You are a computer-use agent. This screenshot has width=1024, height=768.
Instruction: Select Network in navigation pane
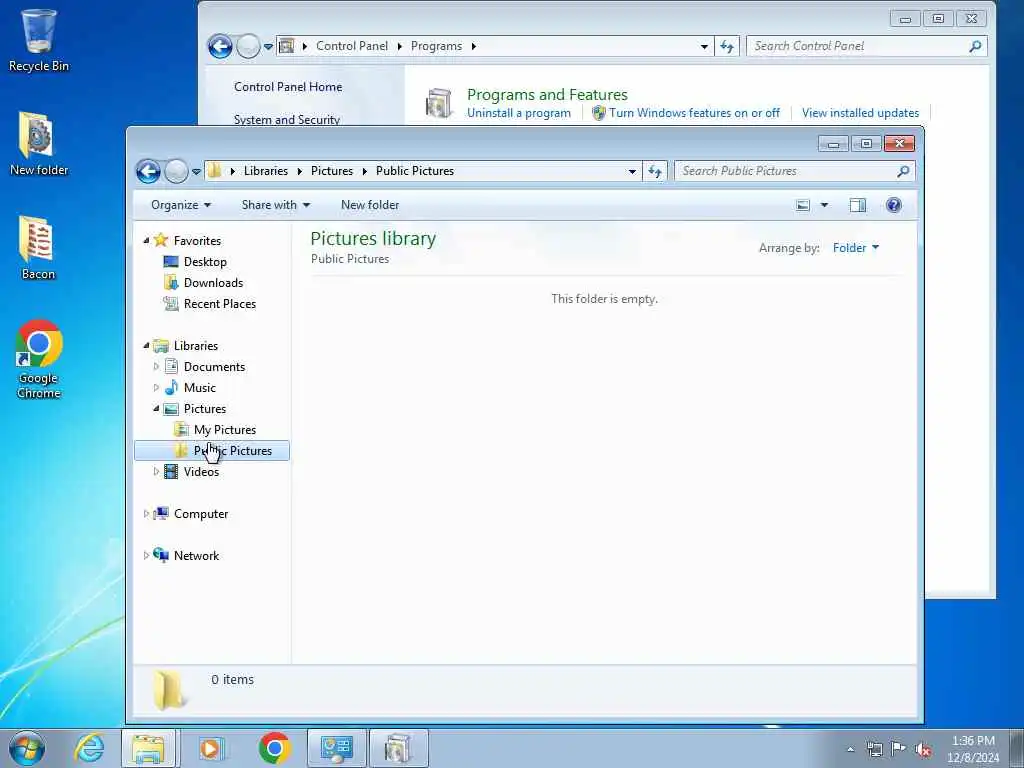(x=196, y=556)
